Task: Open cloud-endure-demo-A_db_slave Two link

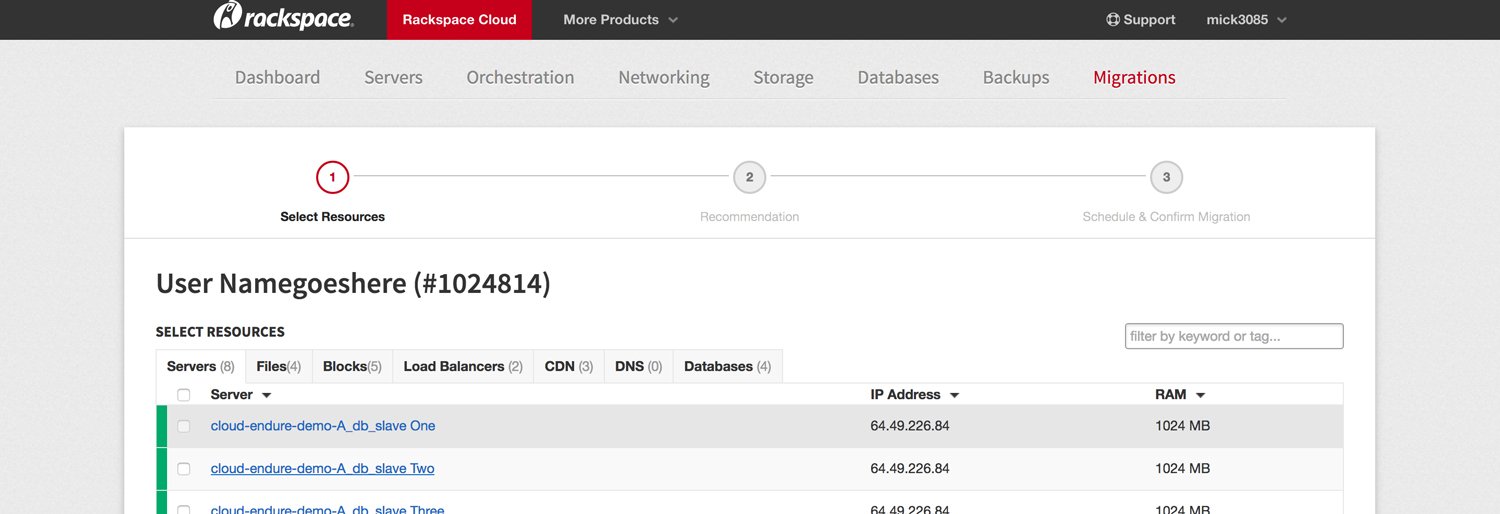Action: pos(322,469)
